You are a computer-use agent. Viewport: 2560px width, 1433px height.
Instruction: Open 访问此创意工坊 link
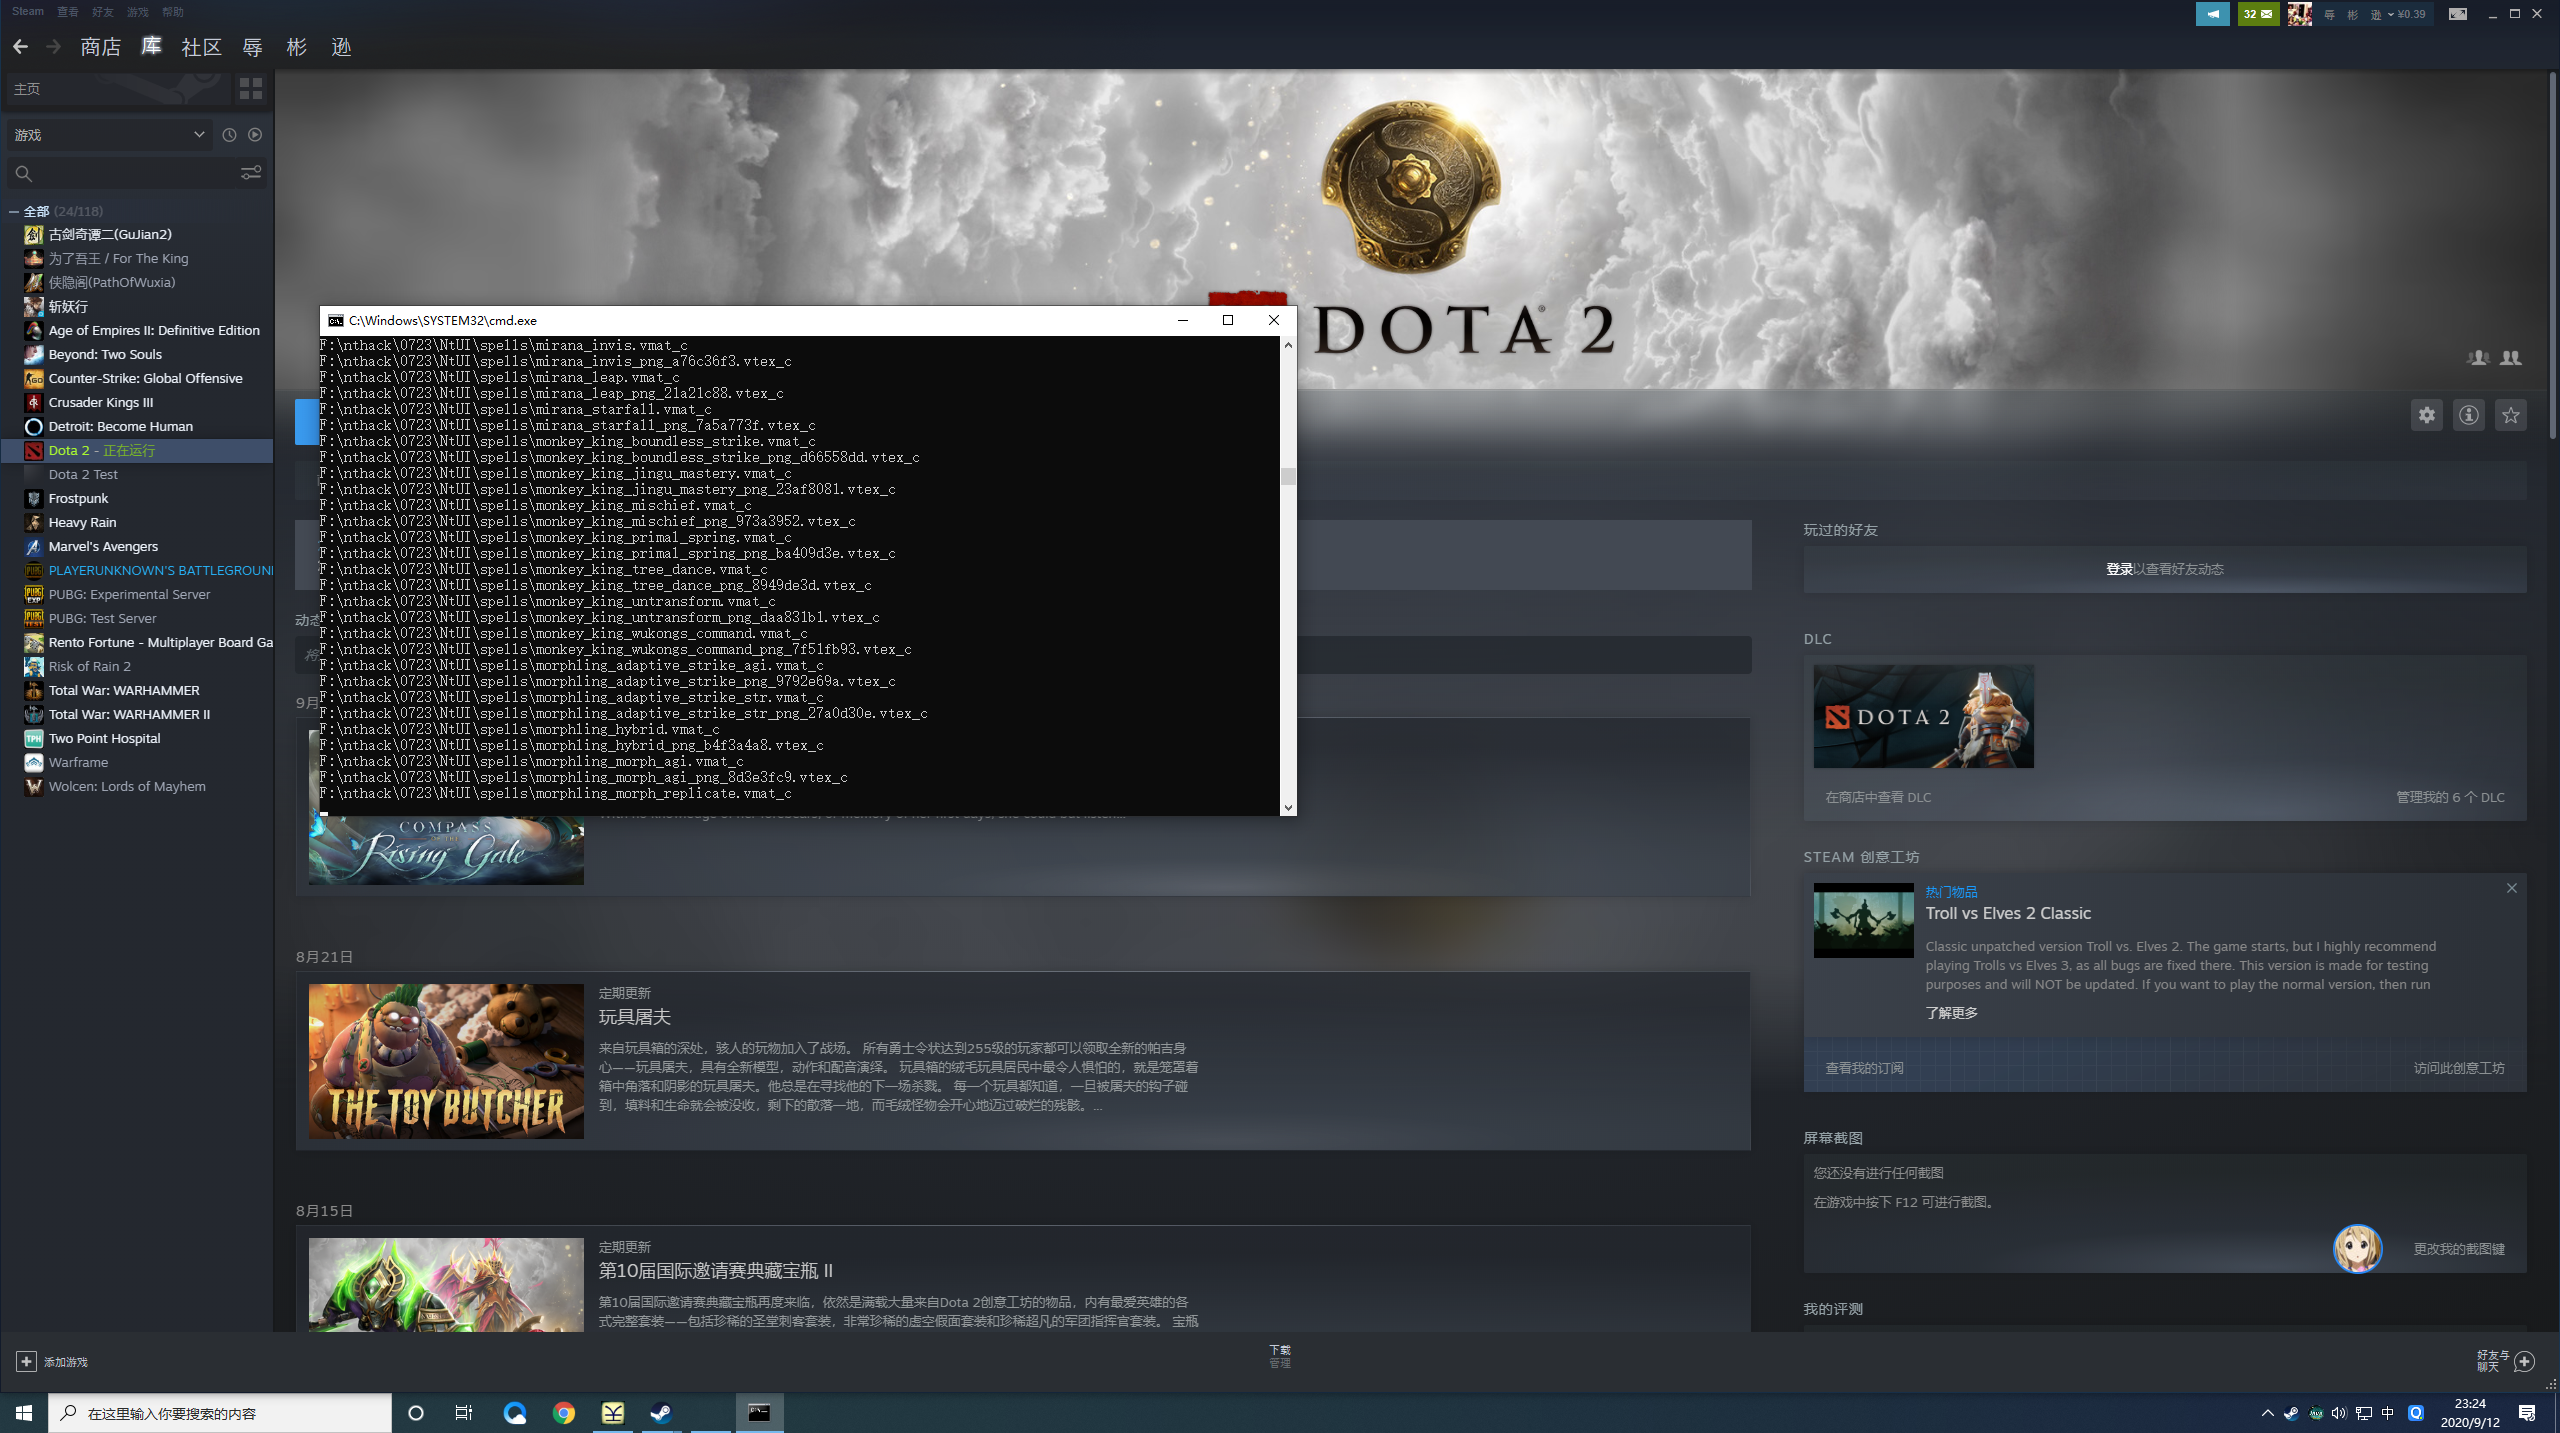pos(2459,1068)
